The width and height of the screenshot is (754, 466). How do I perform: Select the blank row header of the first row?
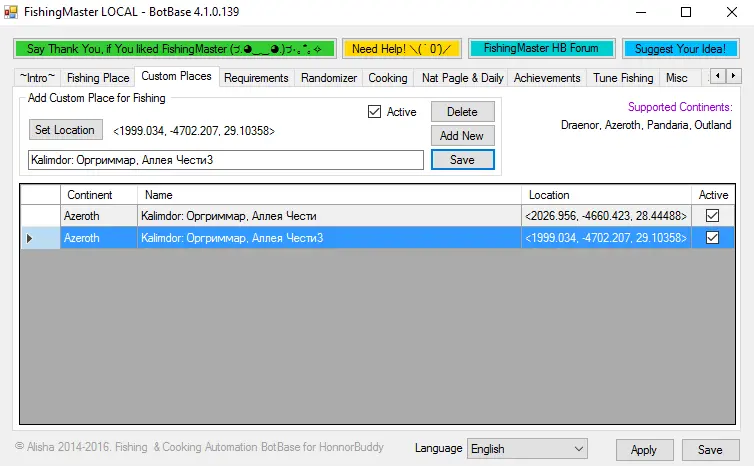(x=40, y=215)
